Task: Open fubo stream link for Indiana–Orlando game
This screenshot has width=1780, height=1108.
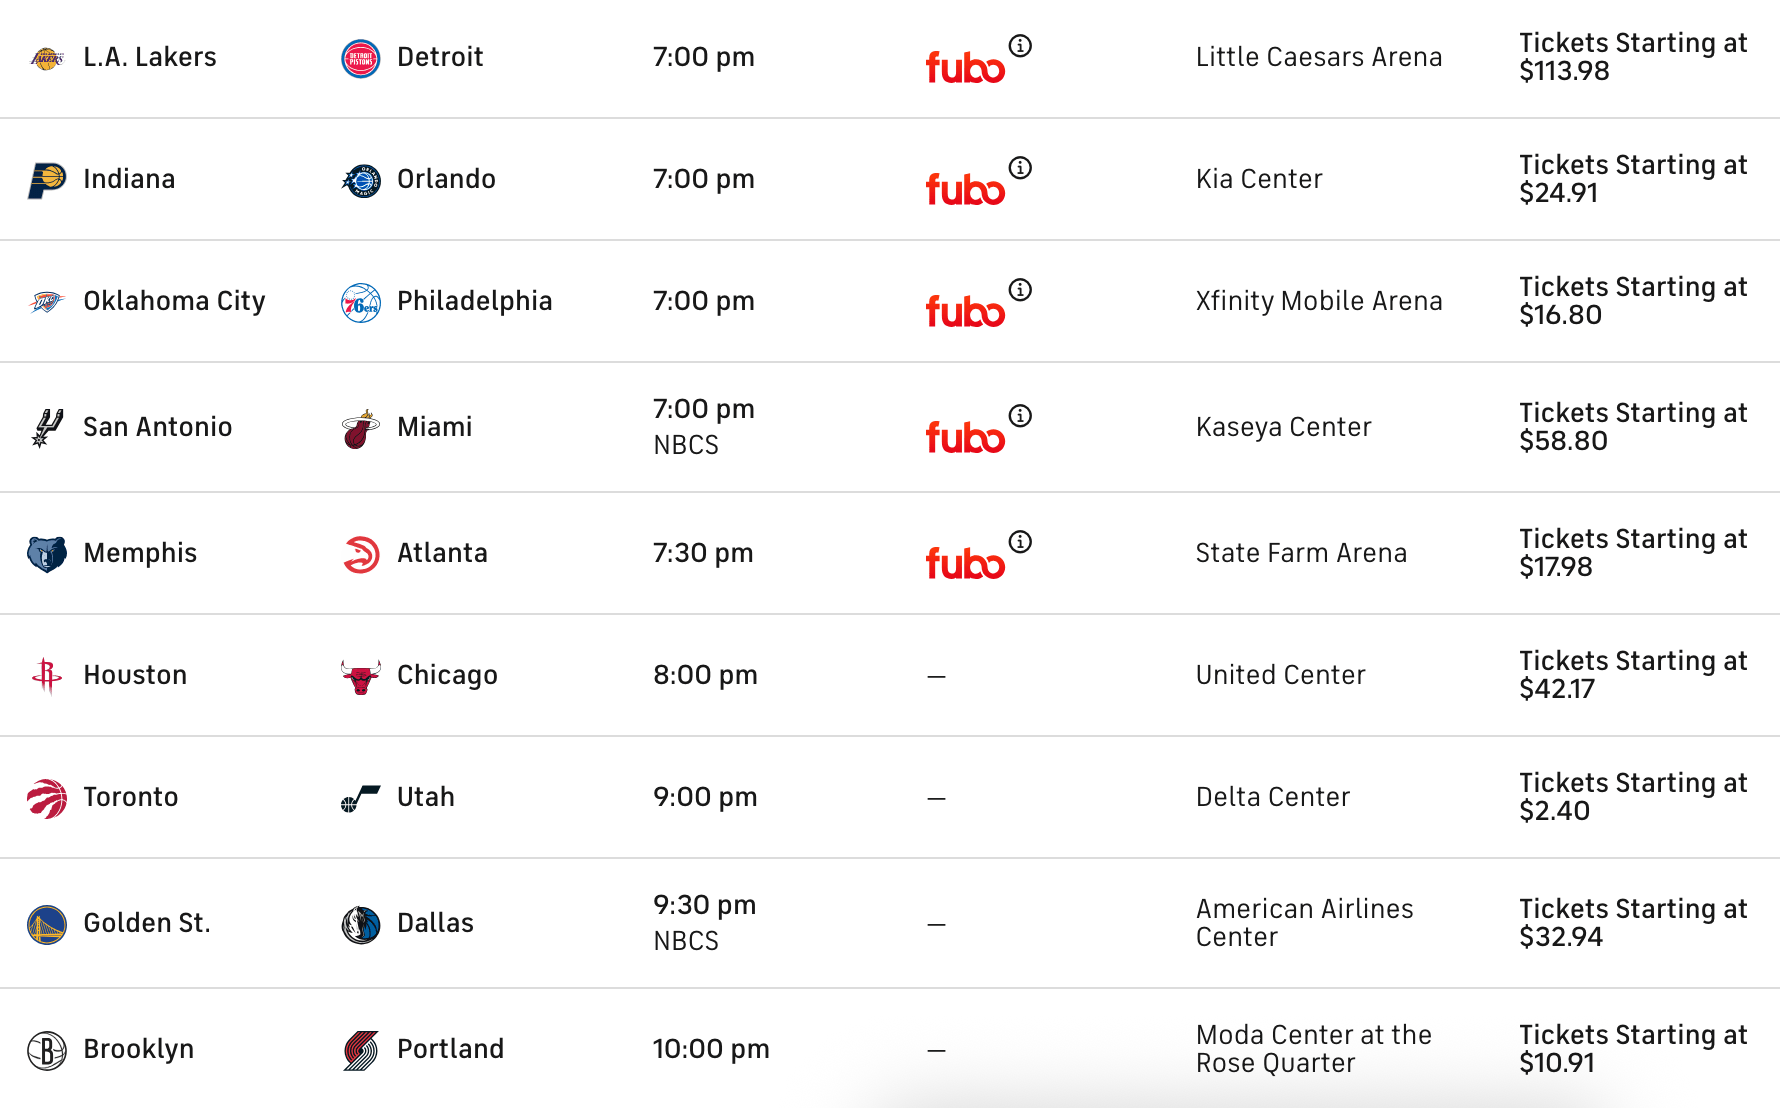Action: [x=964, y=189]
